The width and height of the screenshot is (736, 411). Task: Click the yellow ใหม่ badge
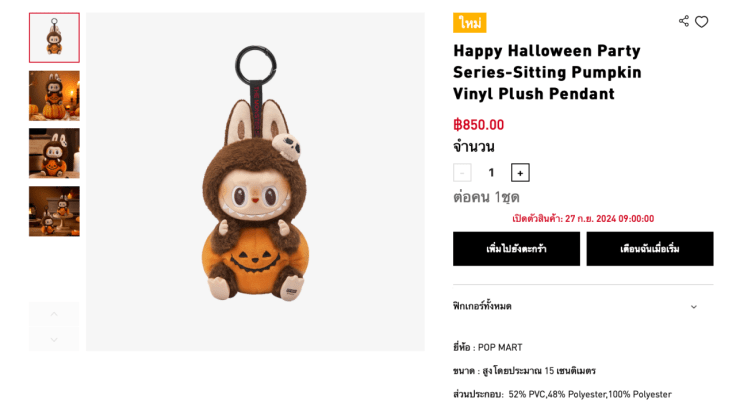pos(469,23)
